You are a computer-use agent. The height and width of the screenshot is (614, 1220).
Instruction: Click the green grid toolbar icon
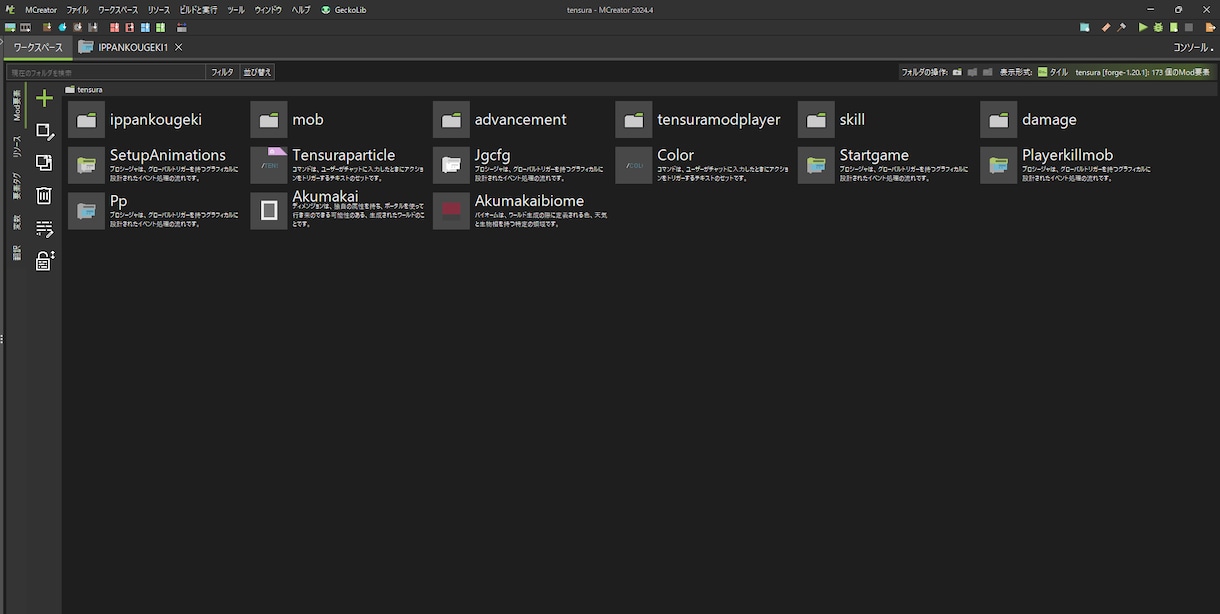tap(160, 28)
